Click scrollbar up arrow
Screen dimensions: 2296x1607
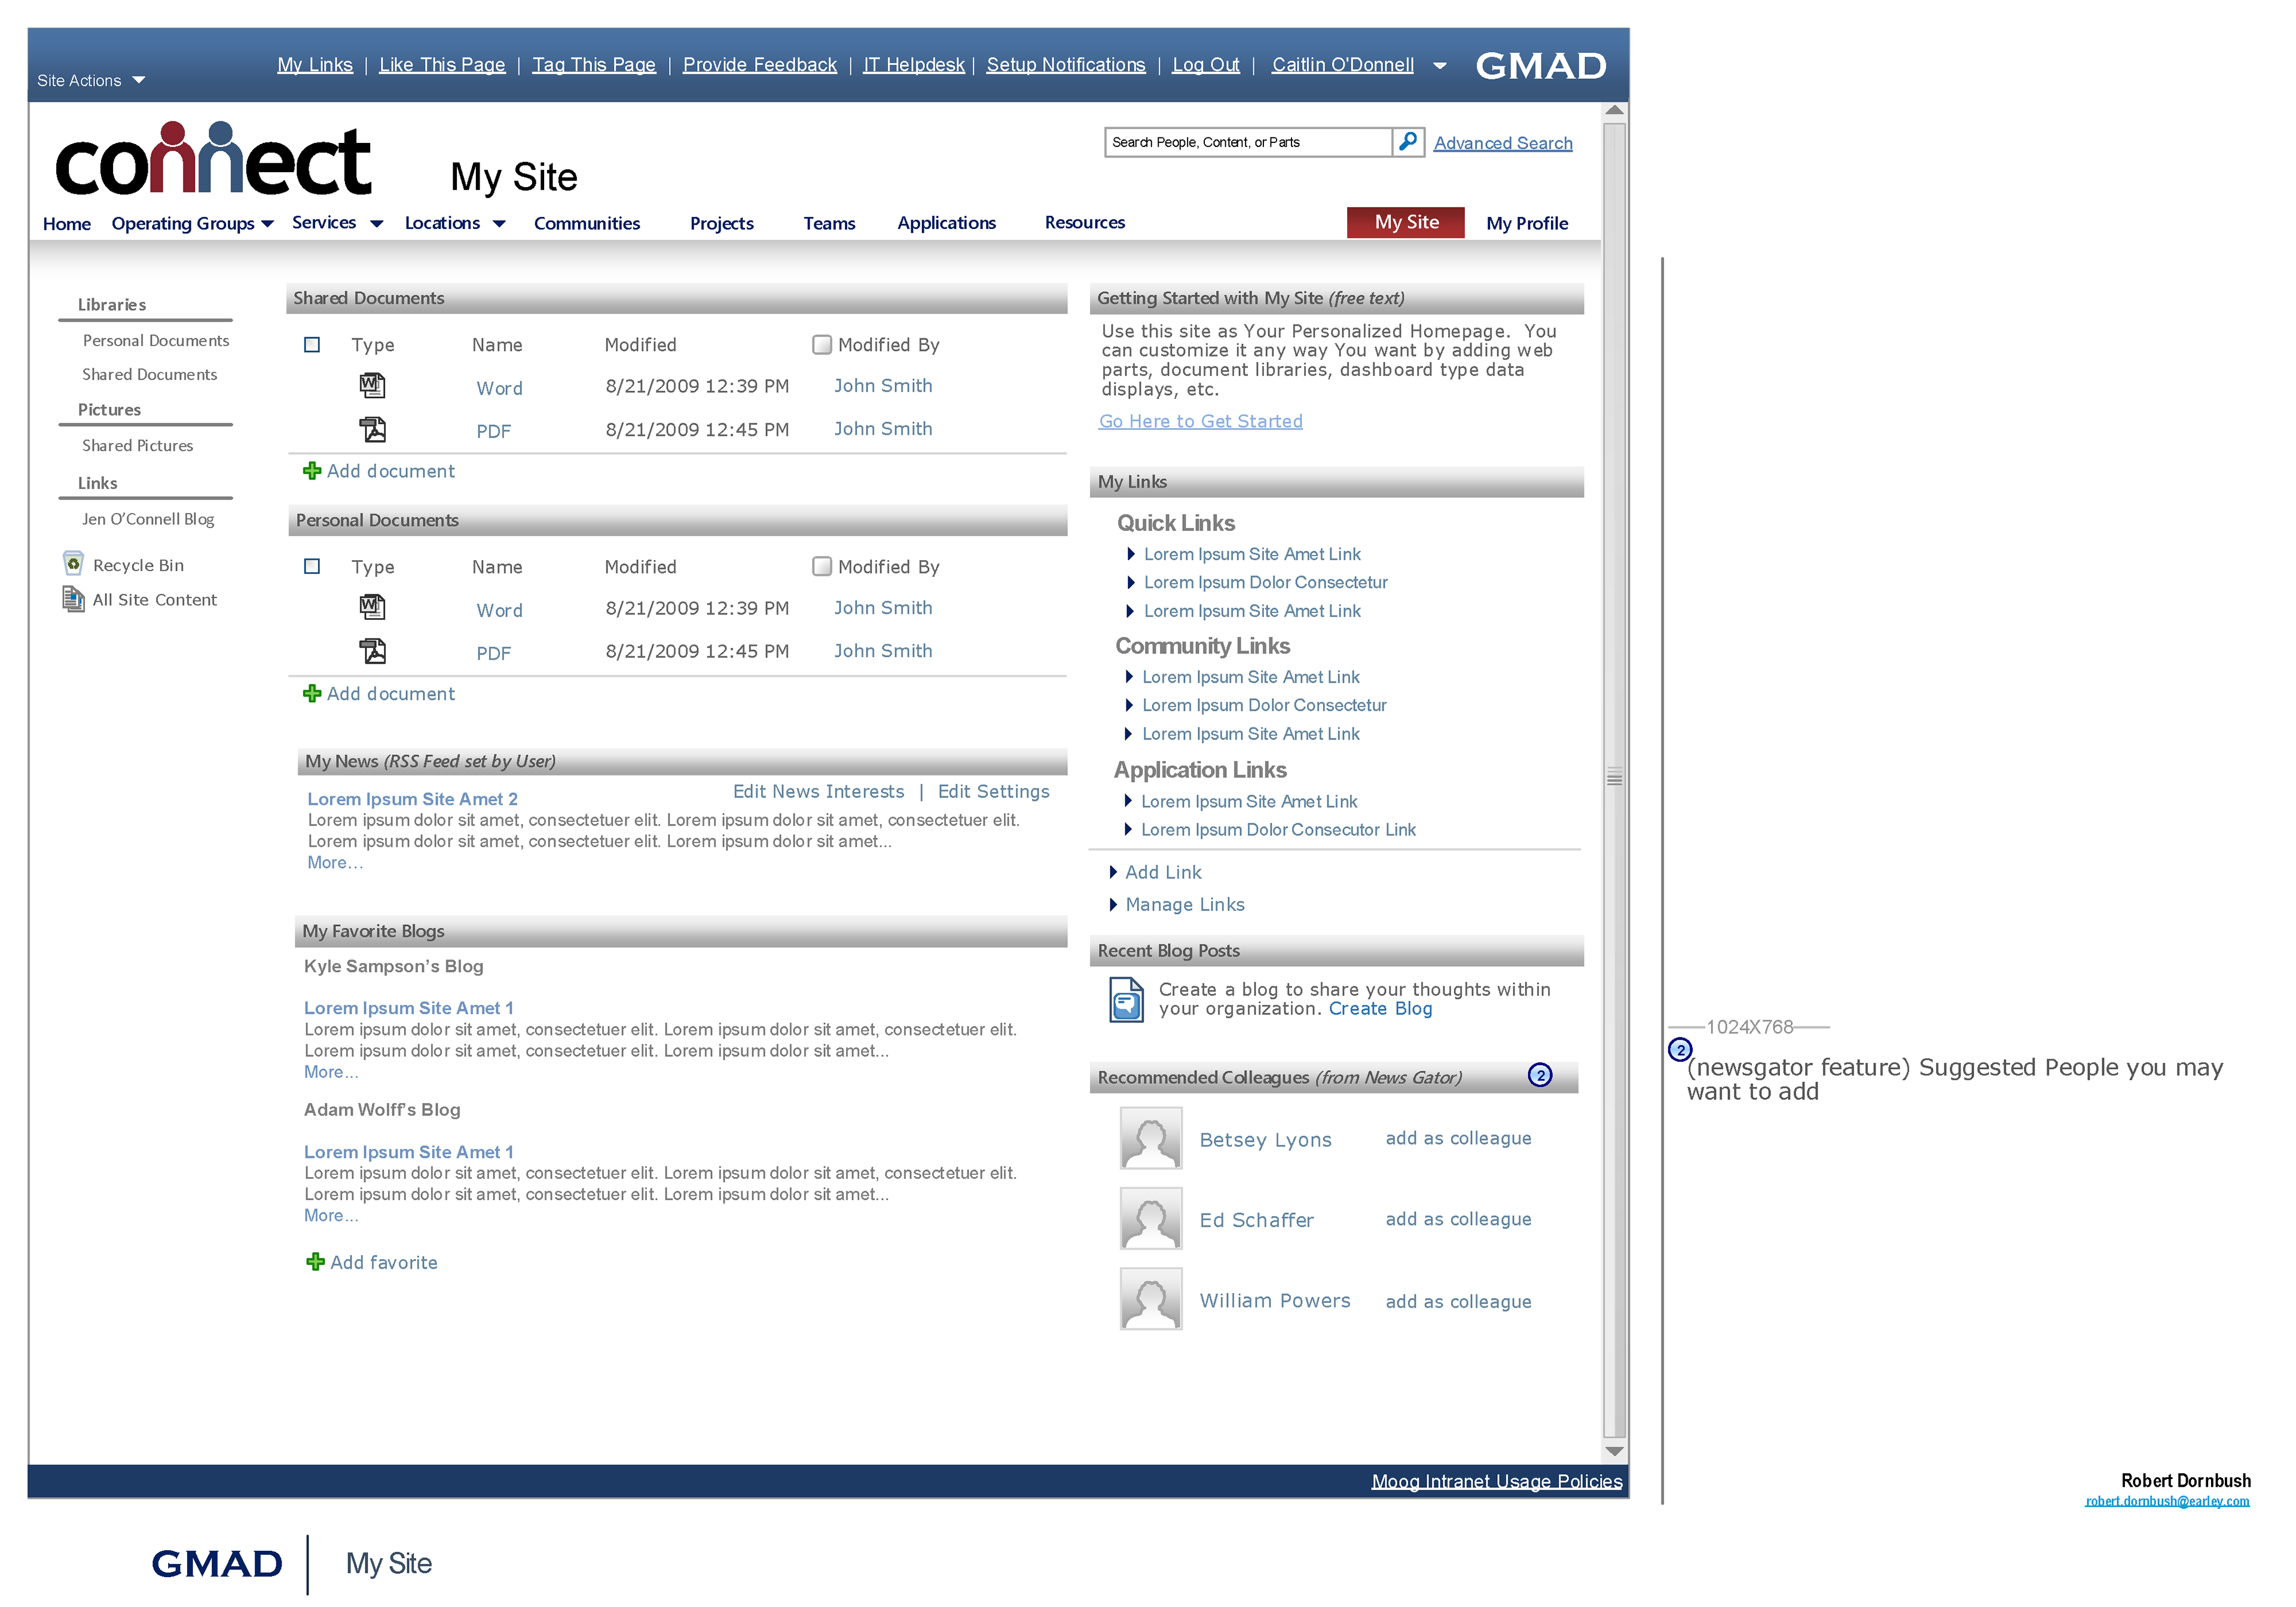click(x=1614, y=110)
